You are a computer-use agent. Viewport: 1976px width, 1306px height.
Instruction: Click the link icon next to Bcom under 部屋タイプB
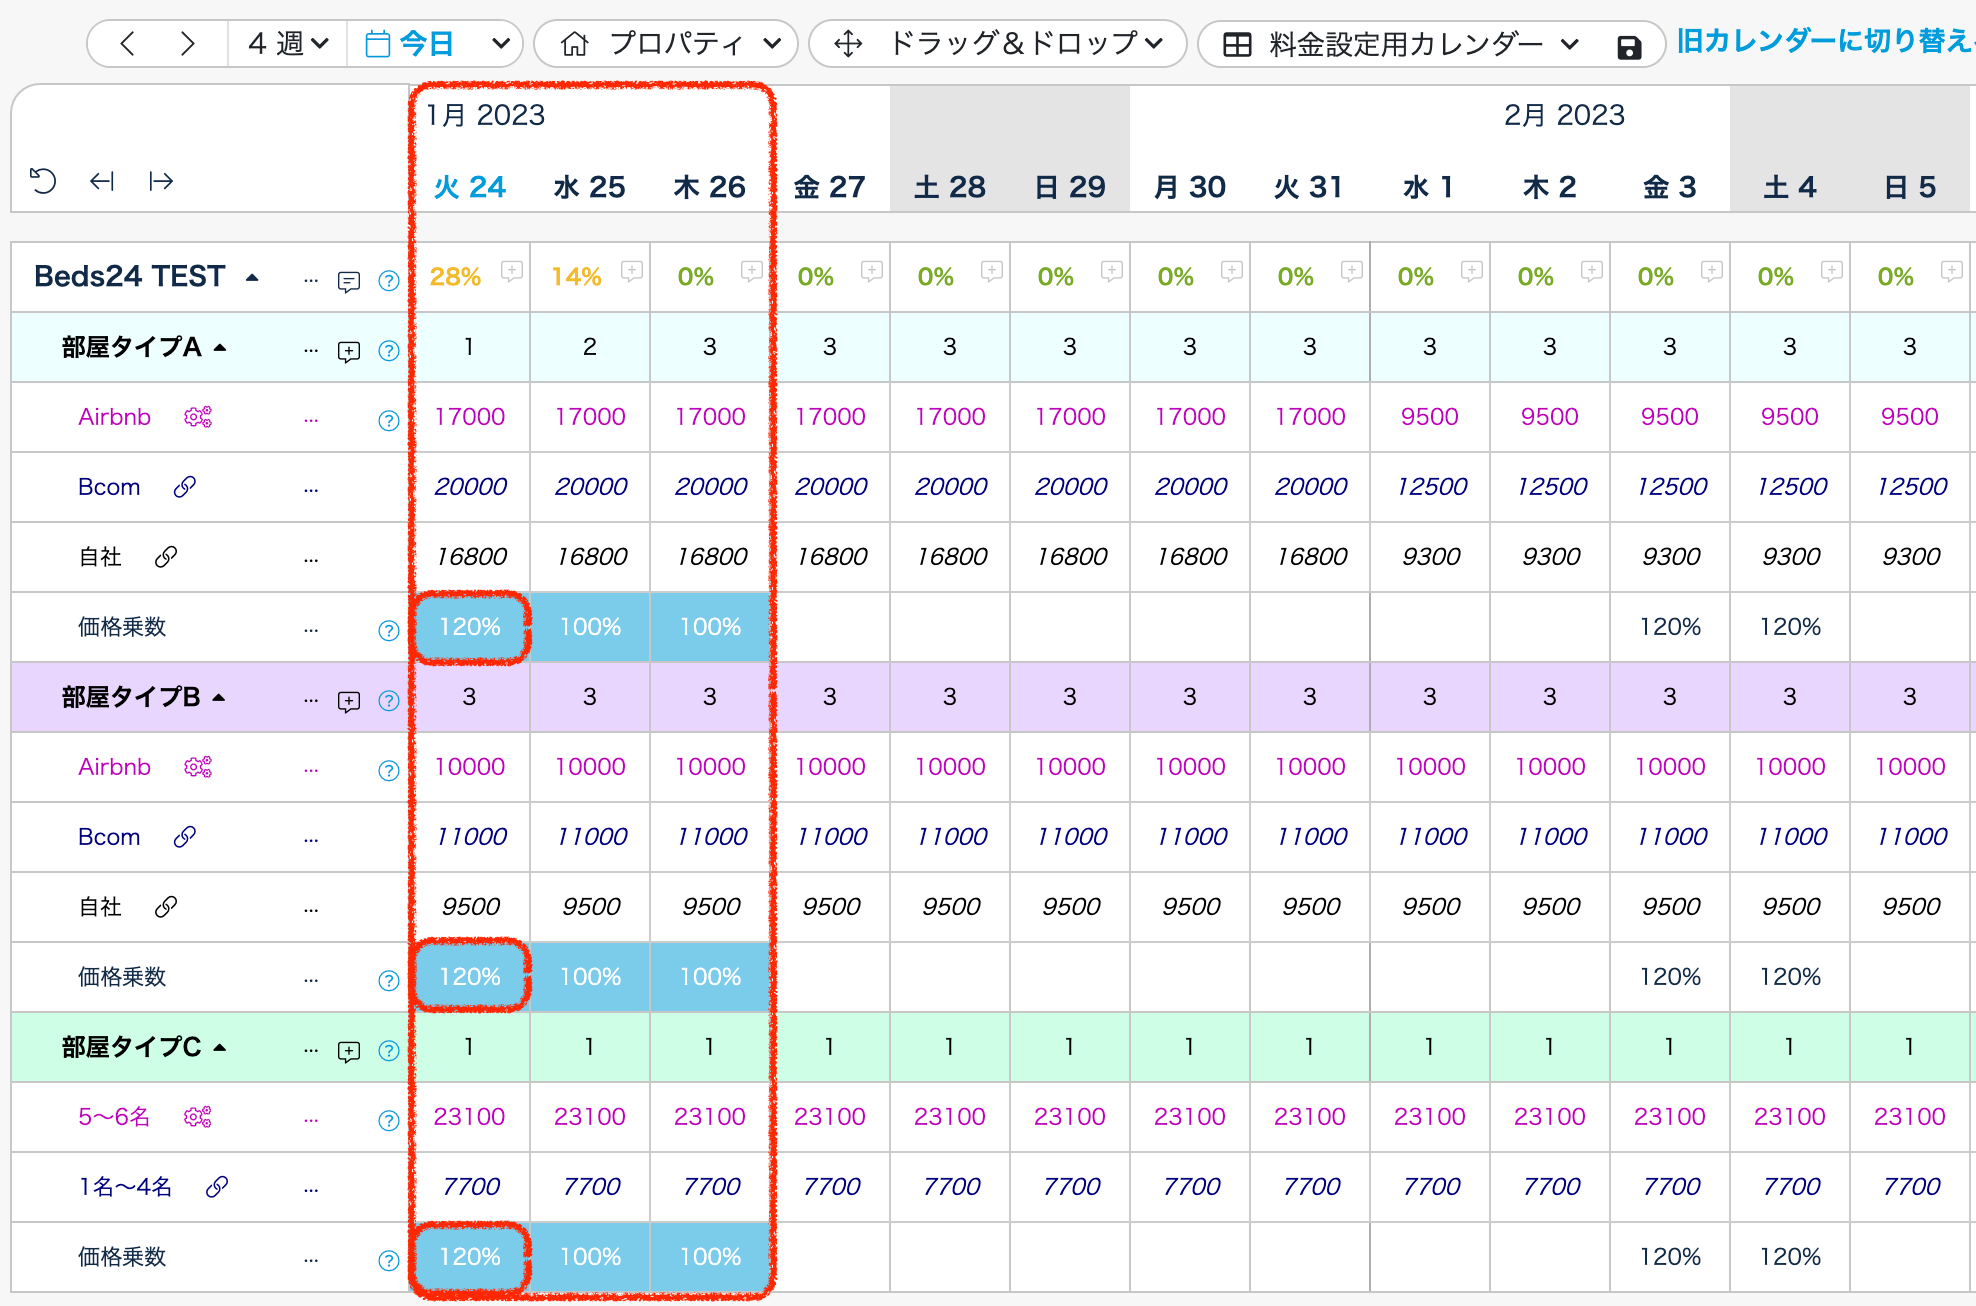click(185, 837)
